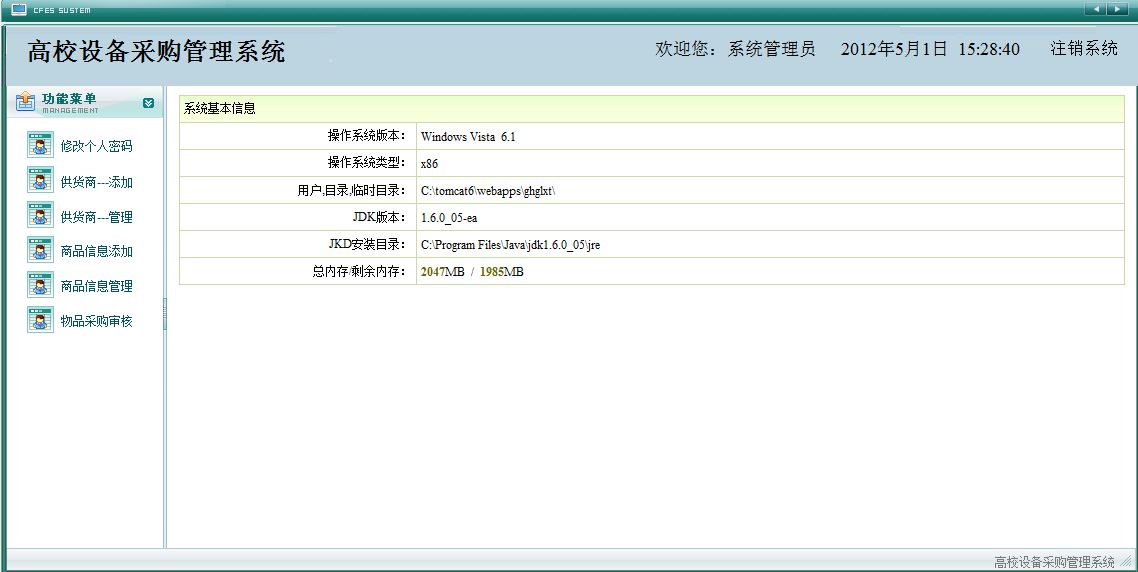Click the resize grip in status bar corner
This screenshot has height=572, width=1138.
1126,561
